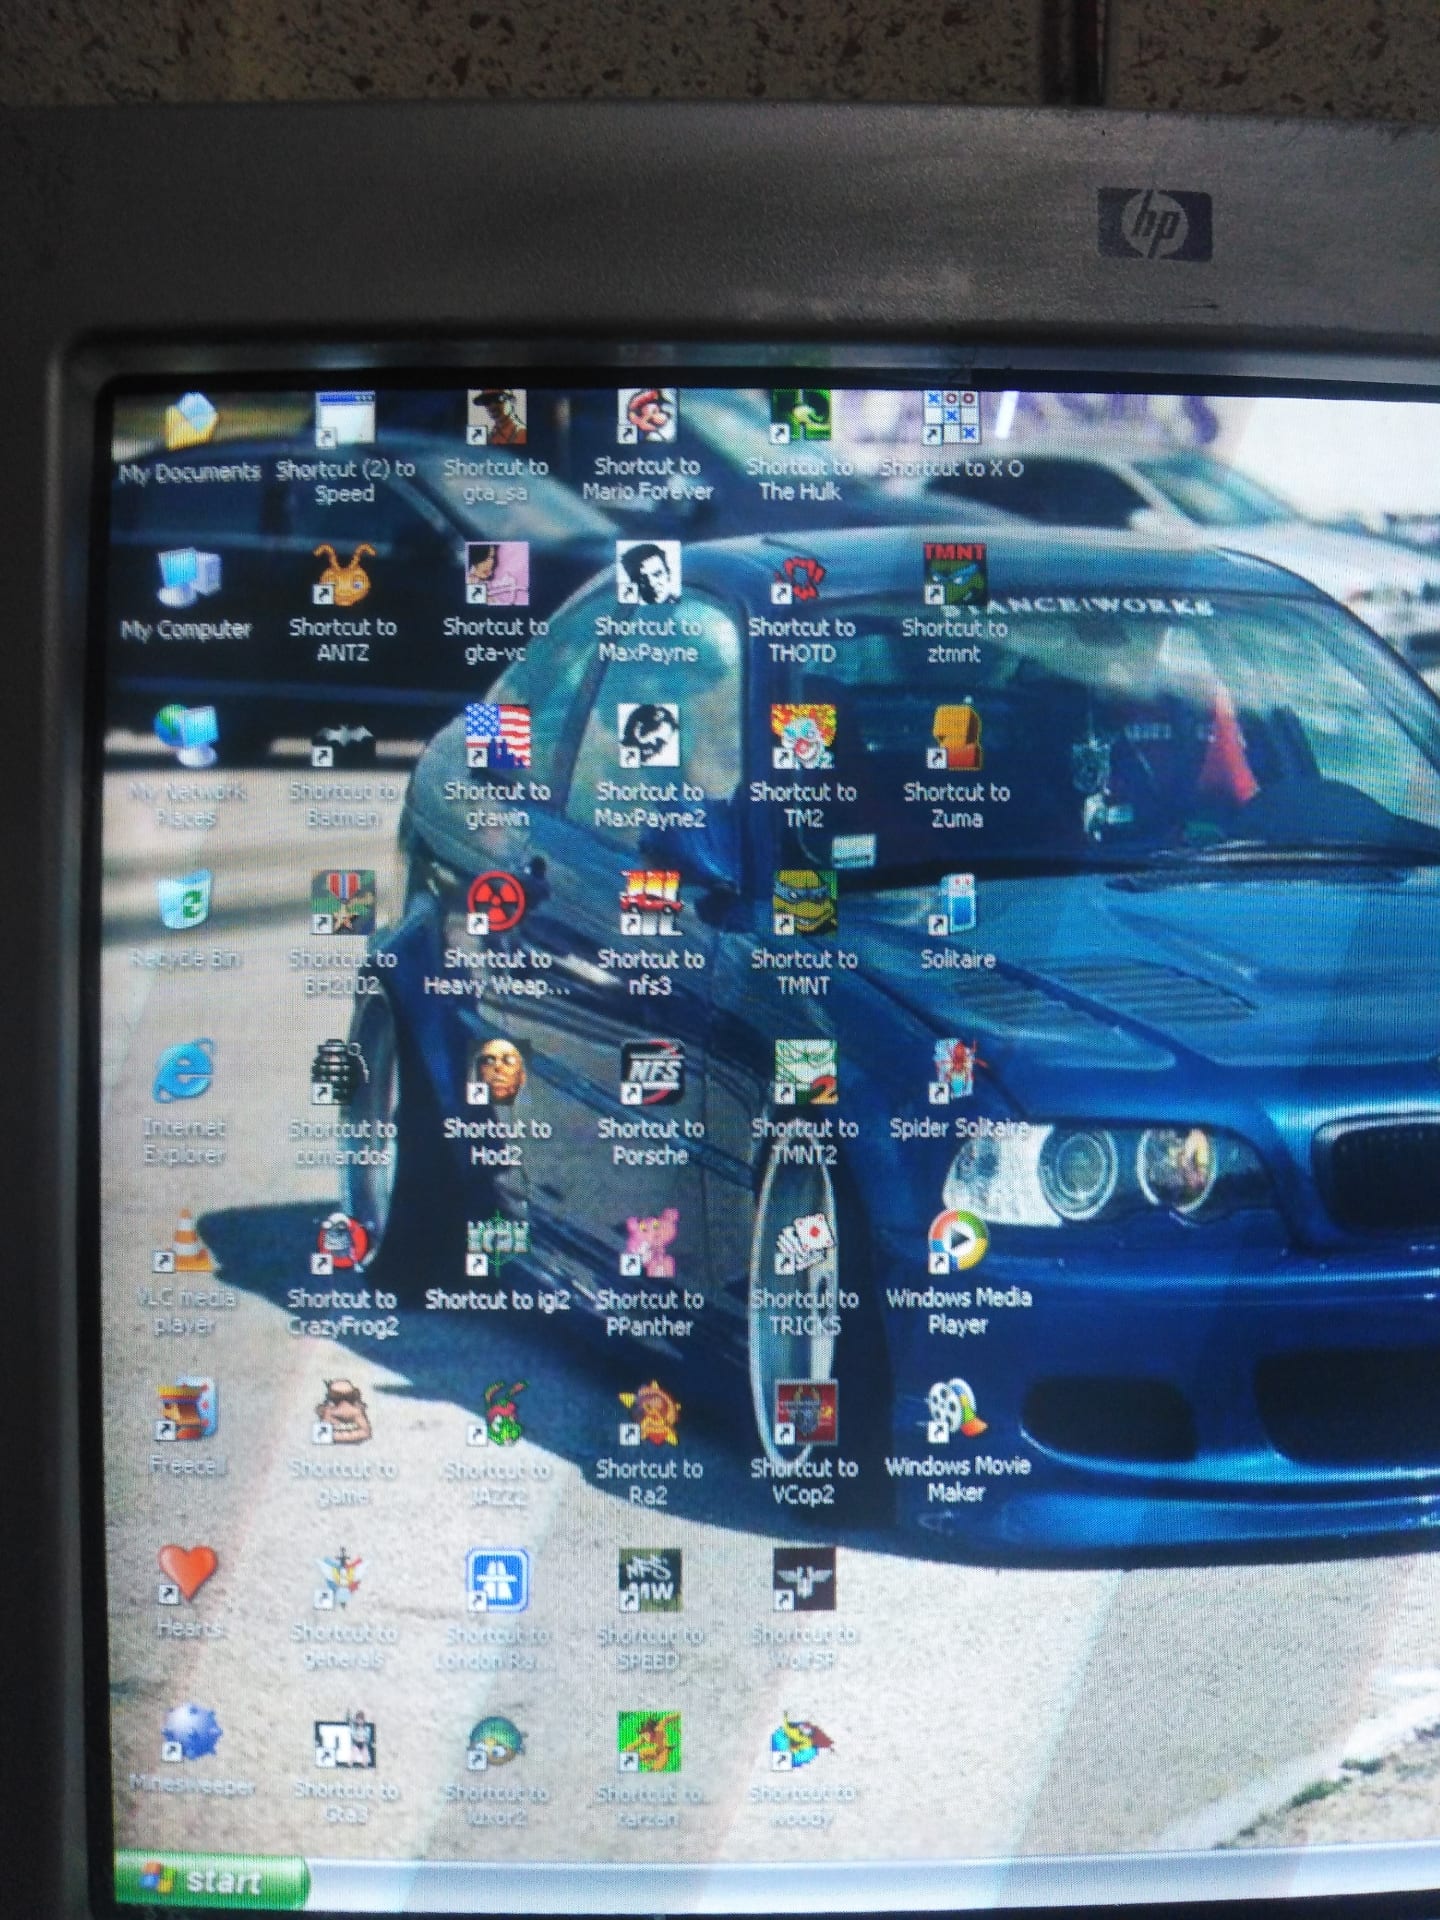This screenshot has height=1920, width=1440.
Task: Launch the VLC media player shortcut
Action: [x=186, y=1242]
